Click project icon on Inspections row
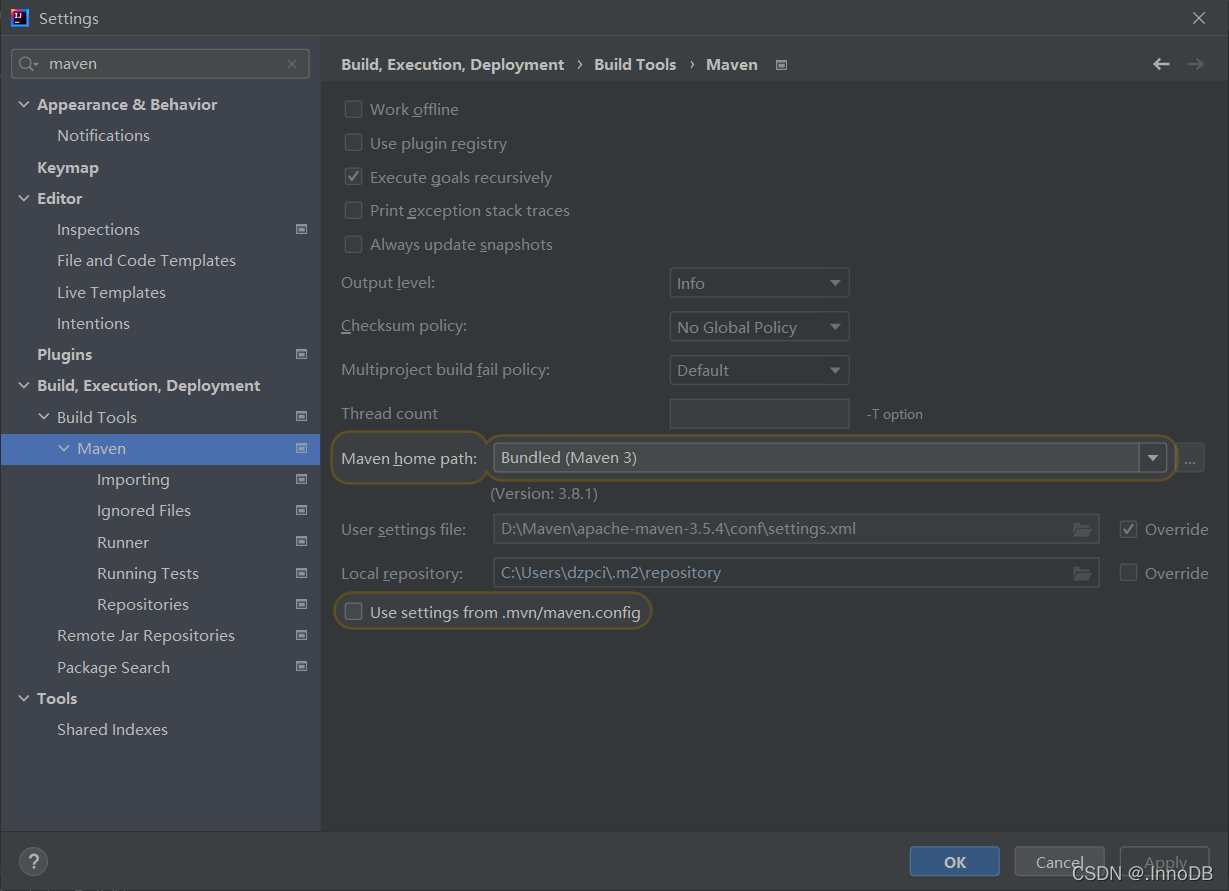The image size is (1229, 891). click(x=301, y=229)
